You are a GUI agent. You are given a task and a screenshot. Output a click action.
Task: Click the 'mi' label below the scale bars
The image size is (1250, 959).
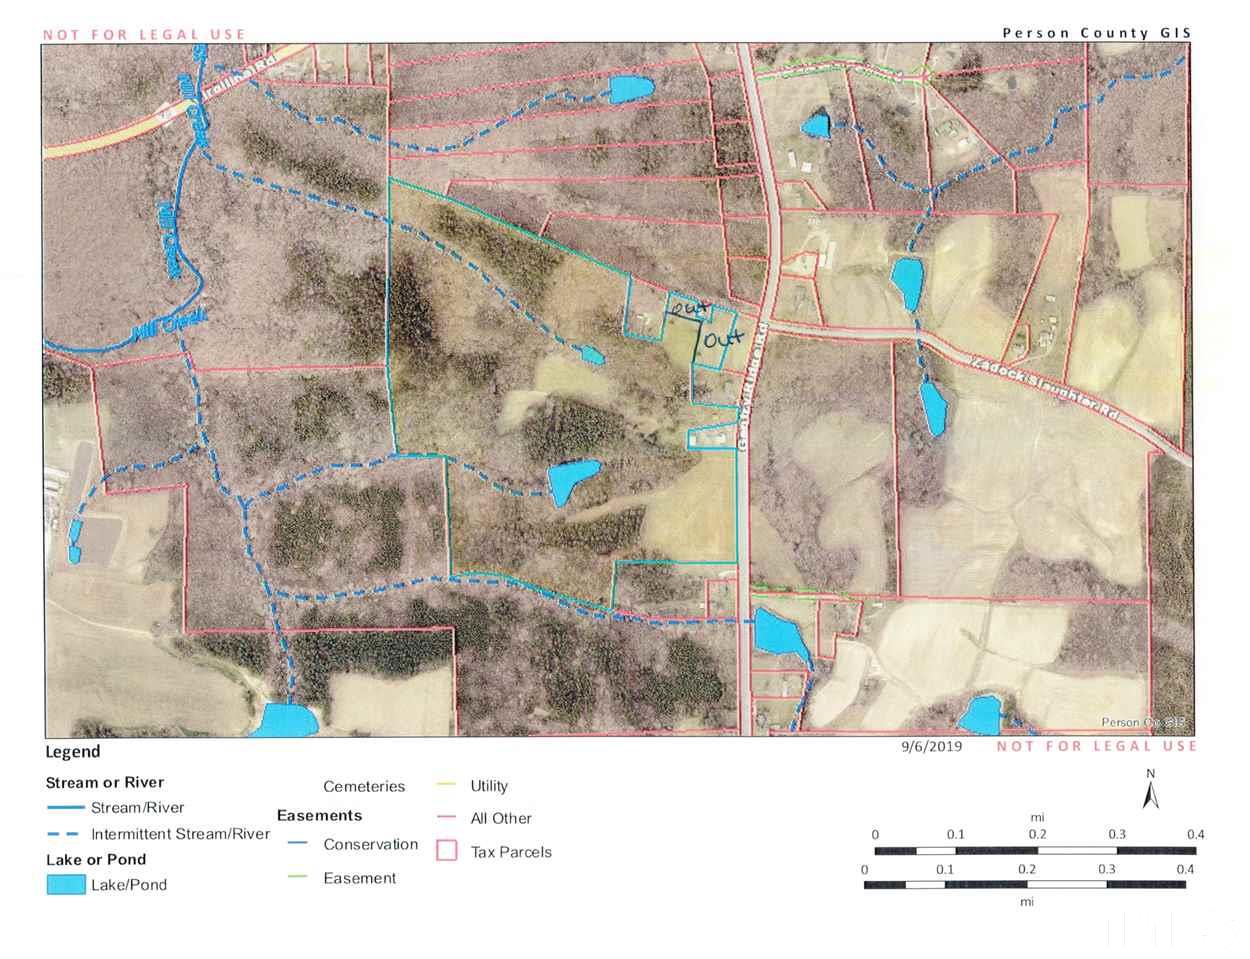tap(1026, 901)
